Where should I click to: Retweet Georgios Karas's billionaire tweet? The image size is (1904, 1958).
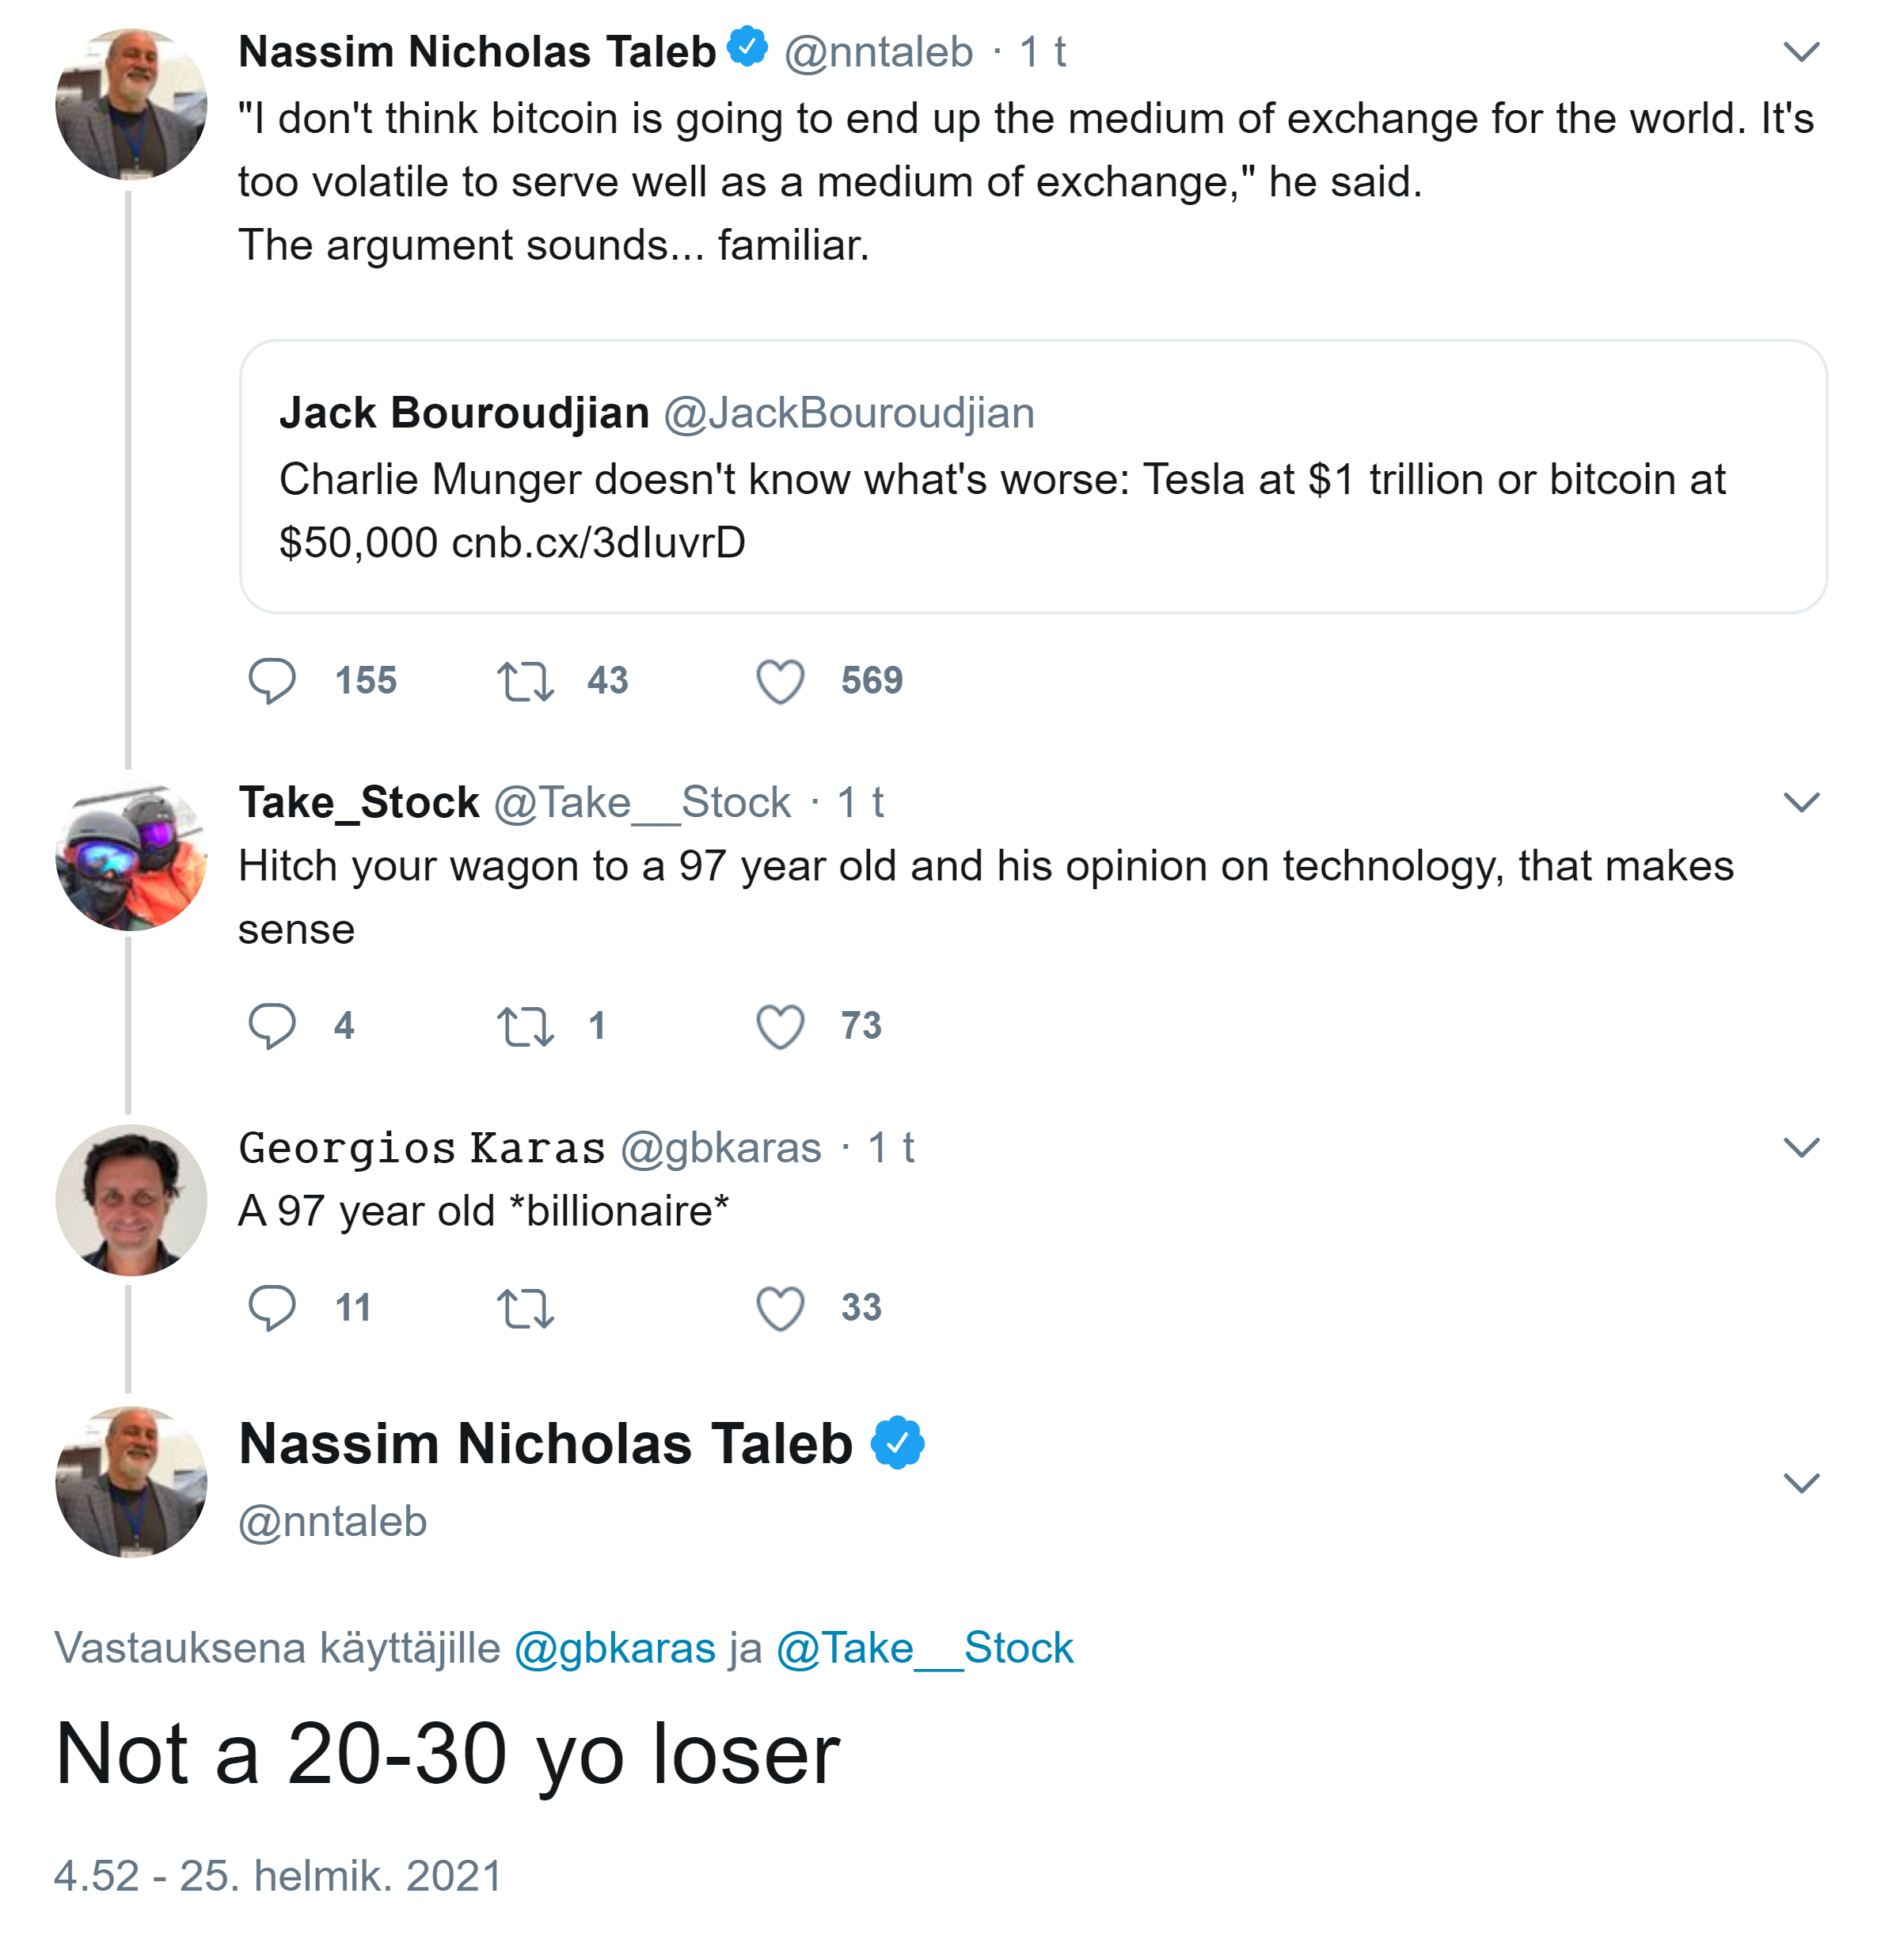pyautogui.click(x=525, y=1308)
